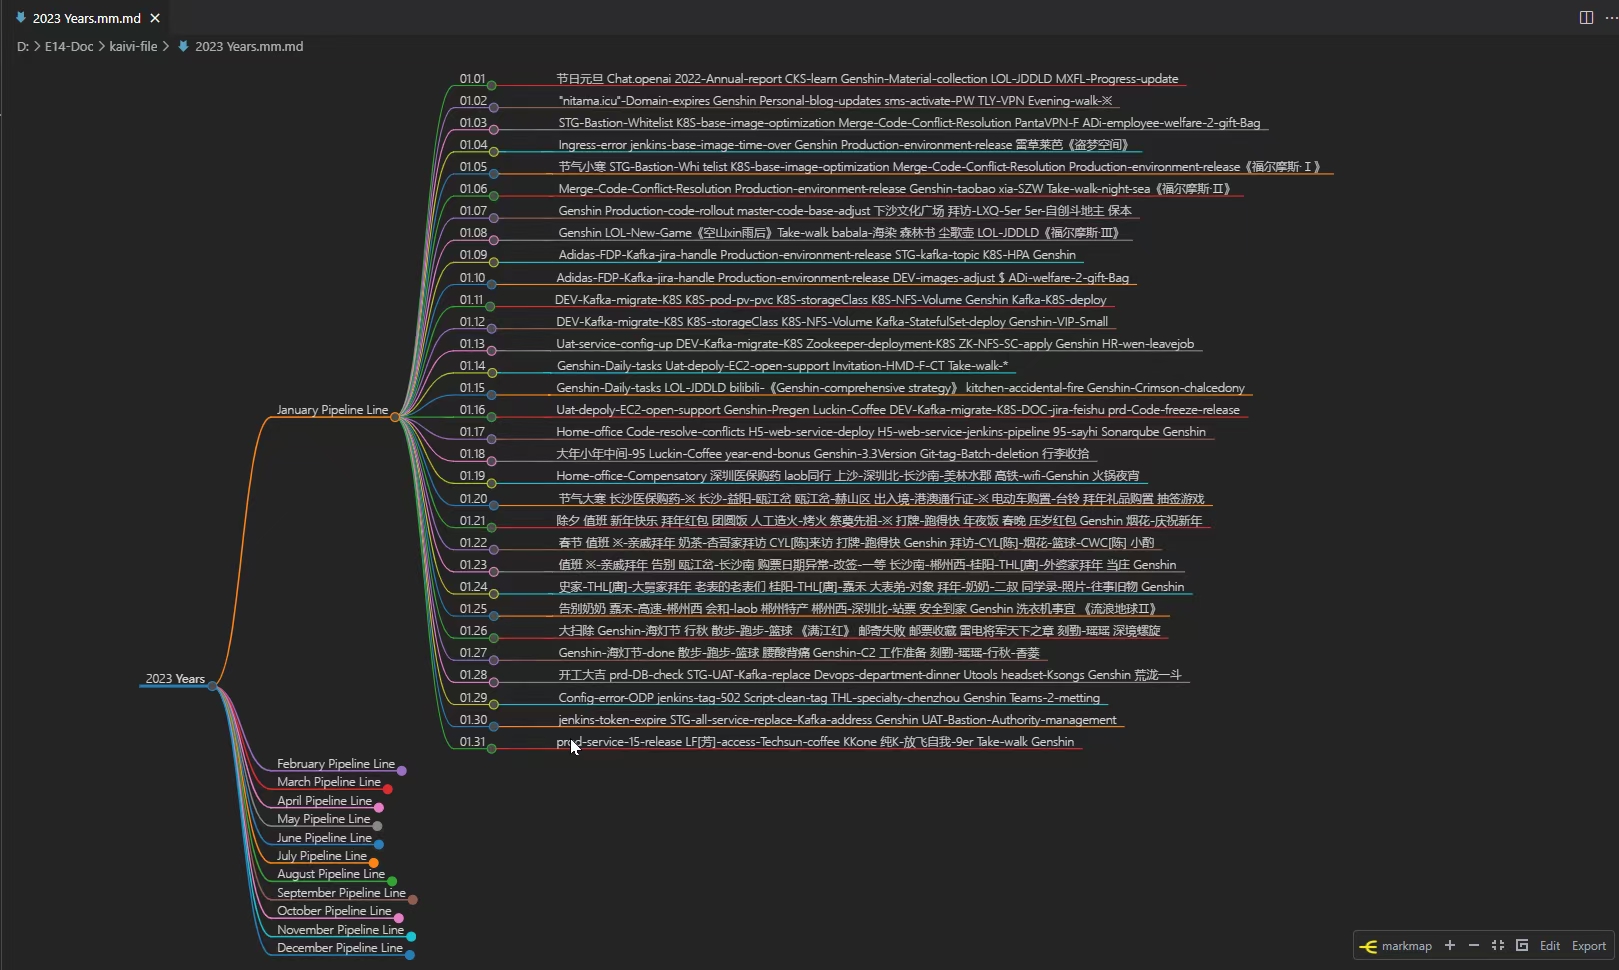Toggle the 01.25 node circle
1619x970 pixels.
[494, 616]
